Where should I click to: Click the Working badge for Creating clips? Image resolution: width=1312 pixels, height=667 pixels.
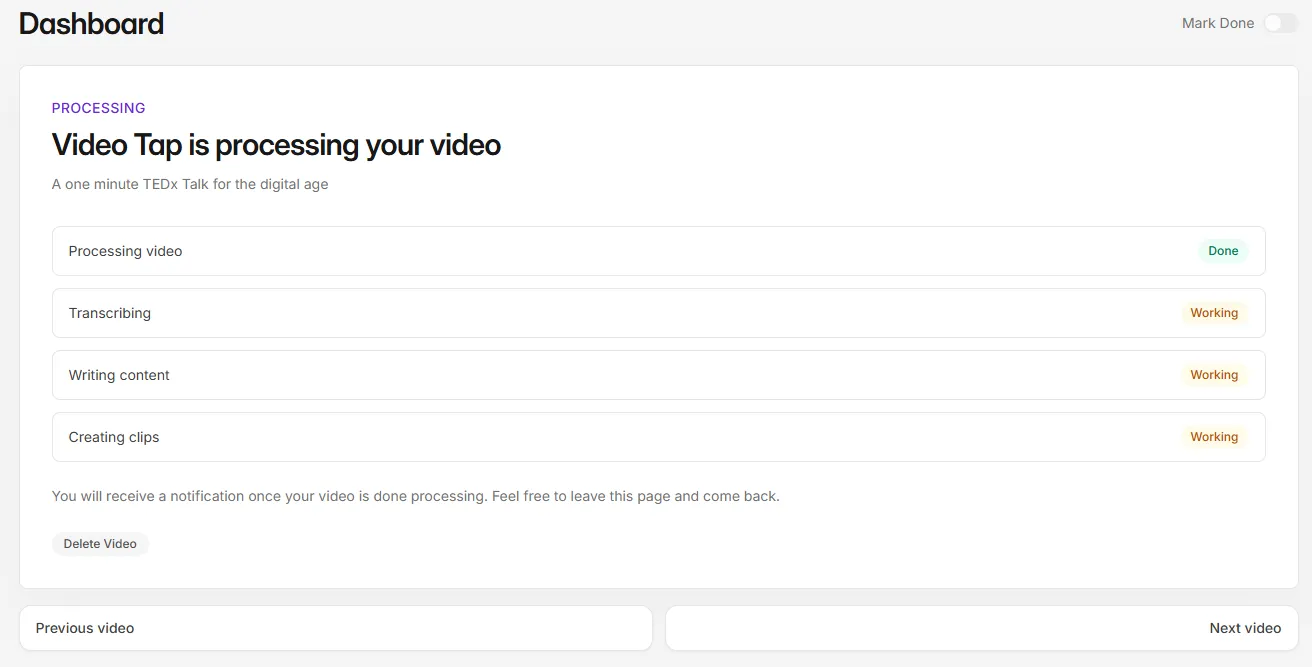[x=1214, y=437]
